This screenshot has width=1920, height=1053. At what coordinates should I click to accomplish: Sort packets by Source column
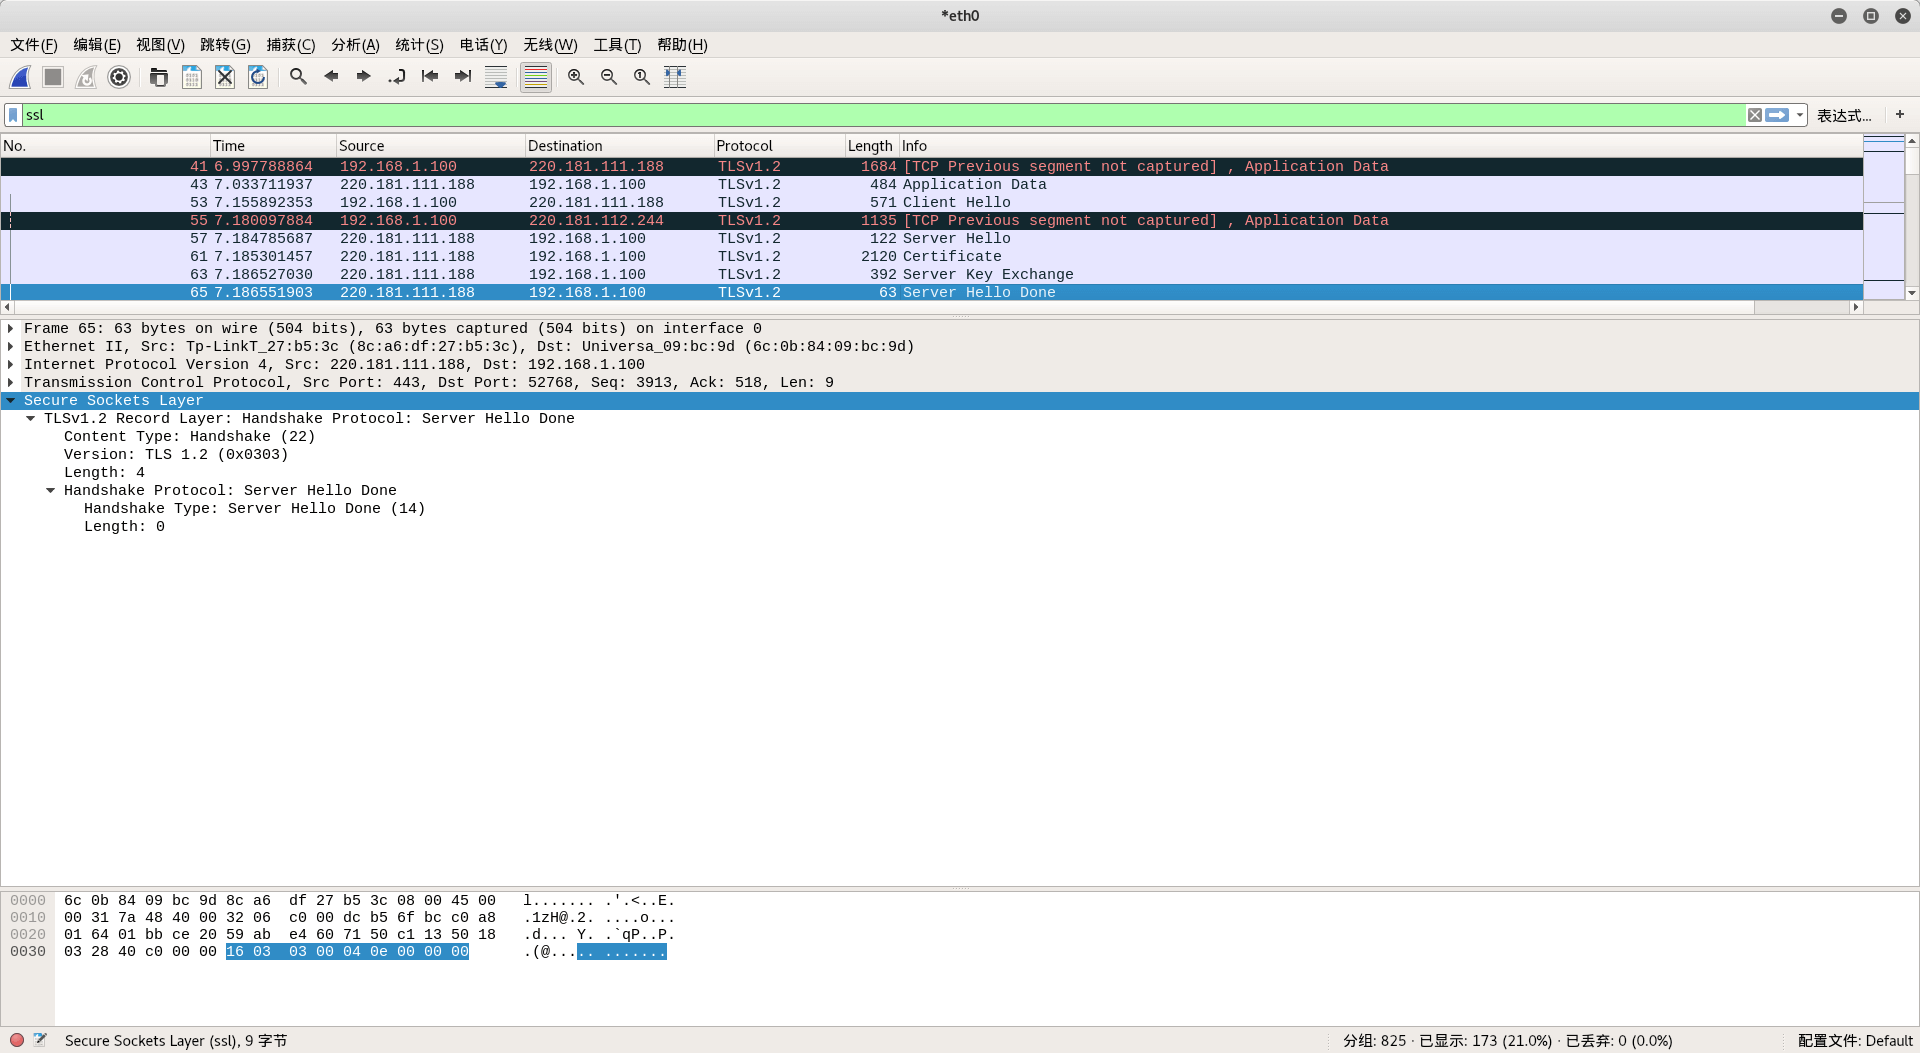tap(431, 146)
